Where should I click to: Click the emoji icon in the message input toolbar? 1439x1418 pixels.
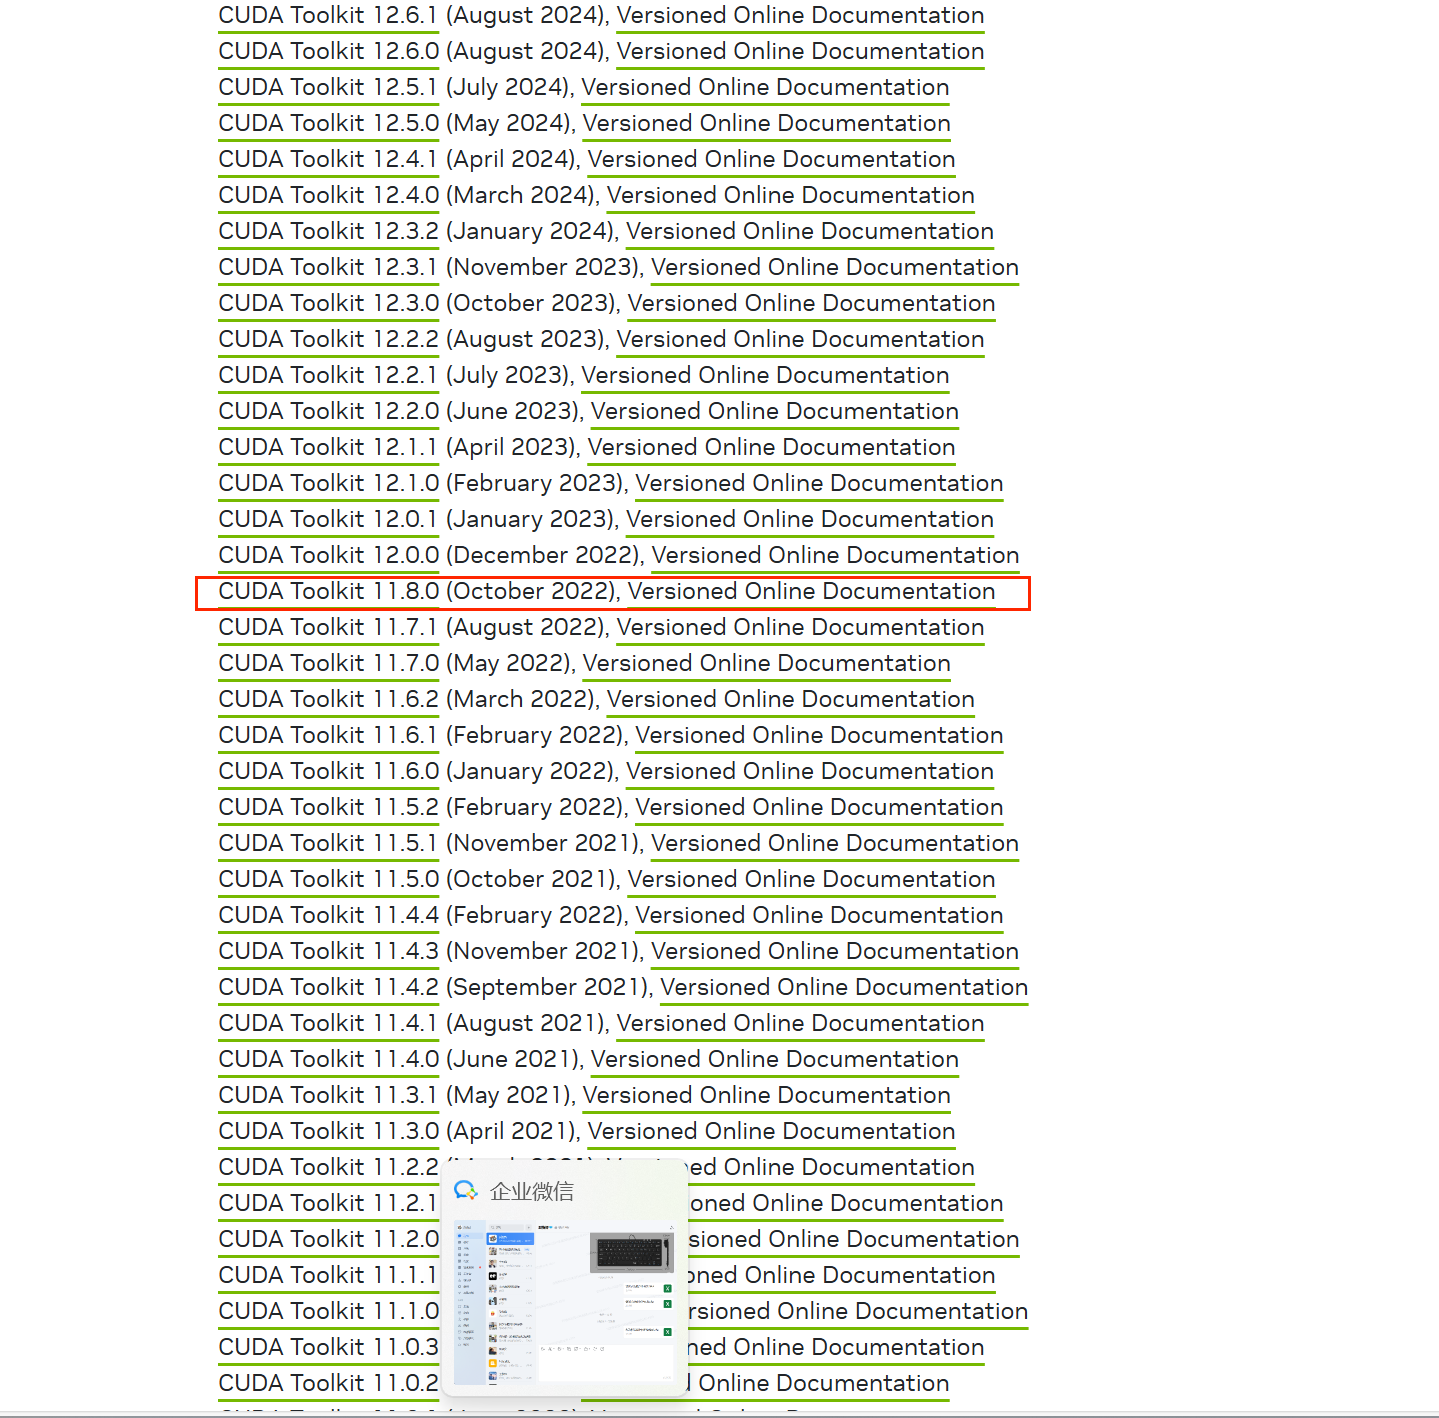click(x=542, y=1349)
